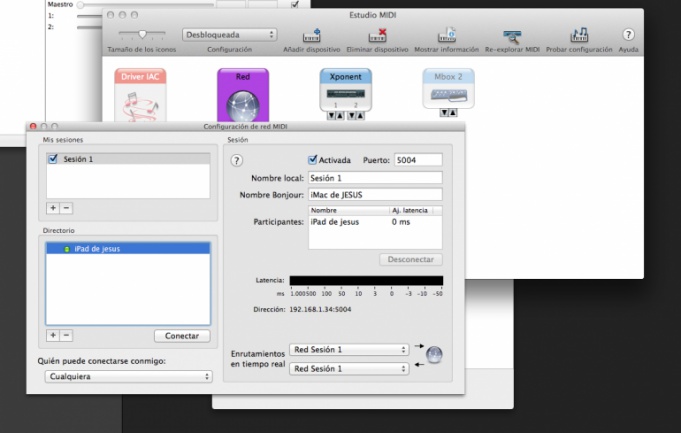This screenshot has height=433, width=681.
Task: Select the Xponent device icon
Action: 345,92
